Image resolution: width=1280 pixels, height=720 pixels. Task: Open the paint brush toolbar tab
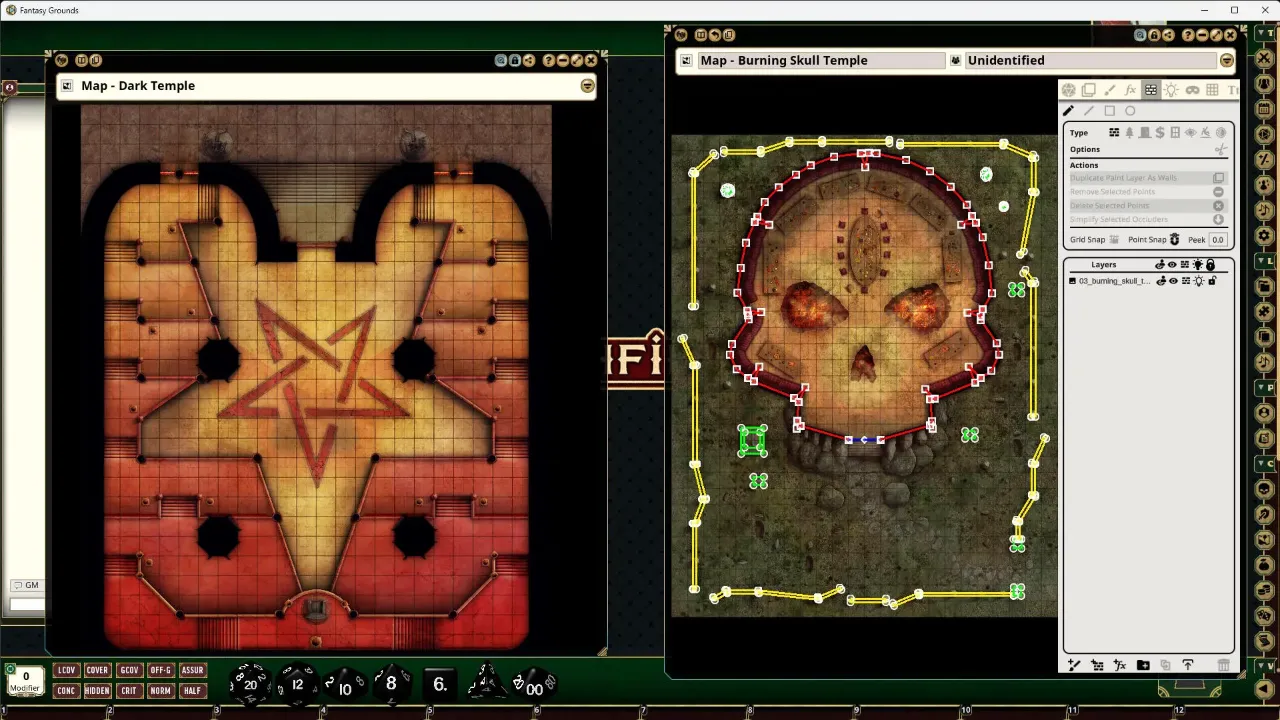click(1110, 90)
